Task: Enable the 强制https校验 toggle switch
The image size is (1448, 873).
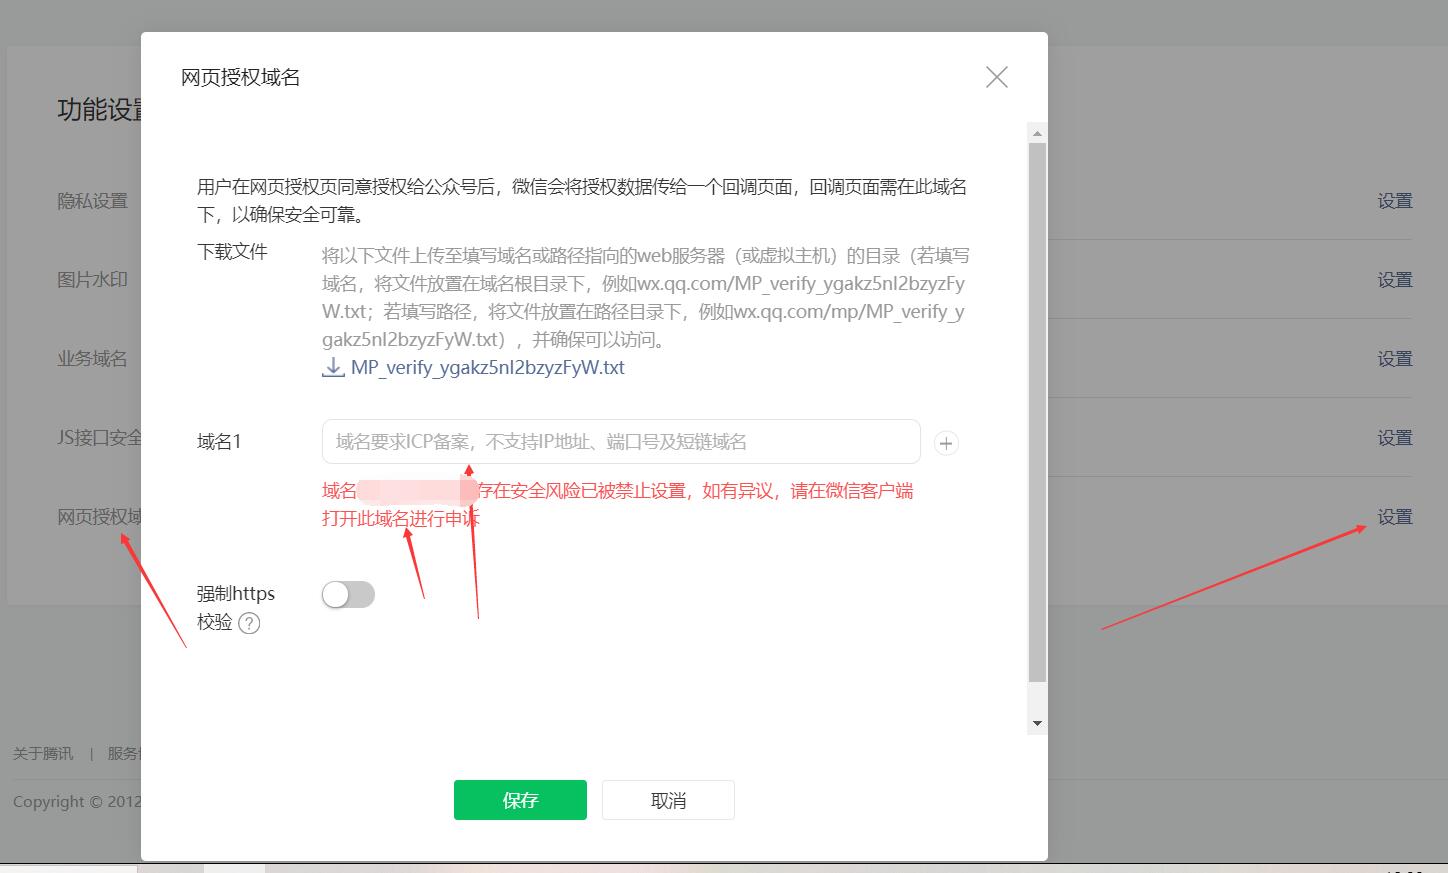Action: click(348, 595)
